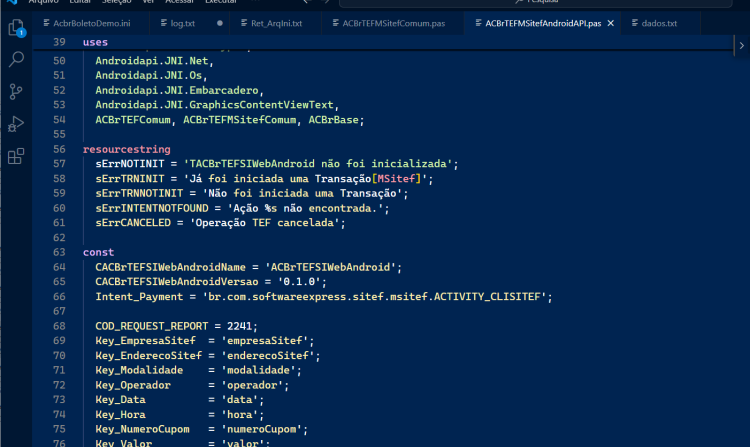Image resolution: width=750 pixels, height=447 pixels.
Task: Click the '0.1.0' version string
Action: tap(299, 282)
